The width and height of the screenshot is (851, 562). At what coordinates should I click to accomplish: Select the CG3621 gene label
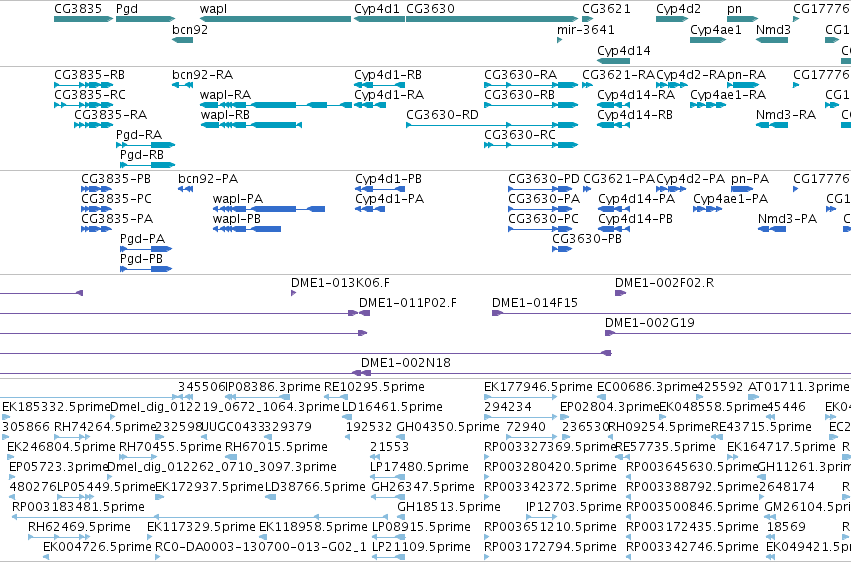606,9
